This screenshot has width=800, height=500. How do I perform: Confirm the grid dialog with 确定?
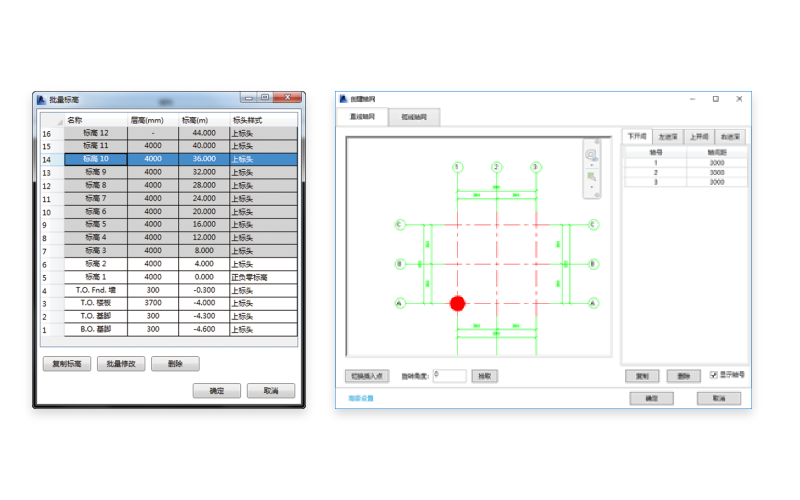652,398
